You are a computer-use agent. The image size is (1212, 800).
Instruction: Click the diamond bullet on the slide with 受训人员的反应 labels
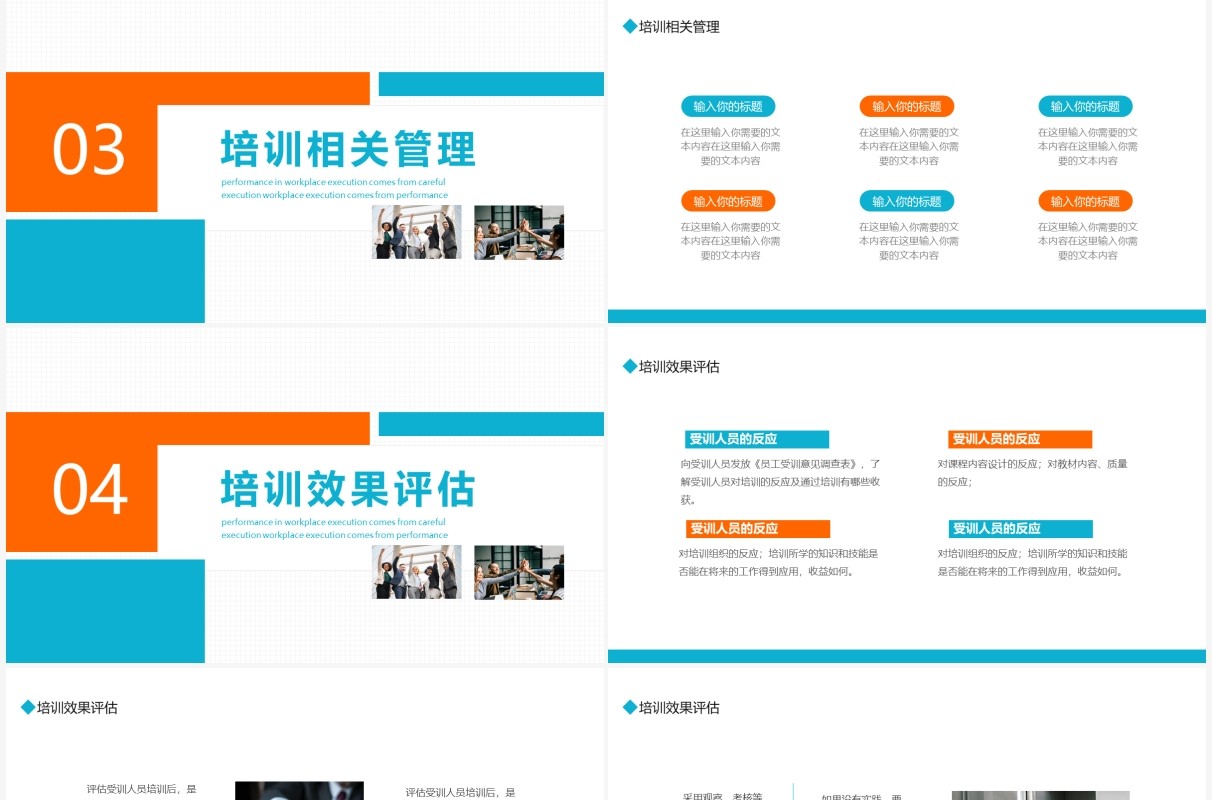tap(630, 367)
